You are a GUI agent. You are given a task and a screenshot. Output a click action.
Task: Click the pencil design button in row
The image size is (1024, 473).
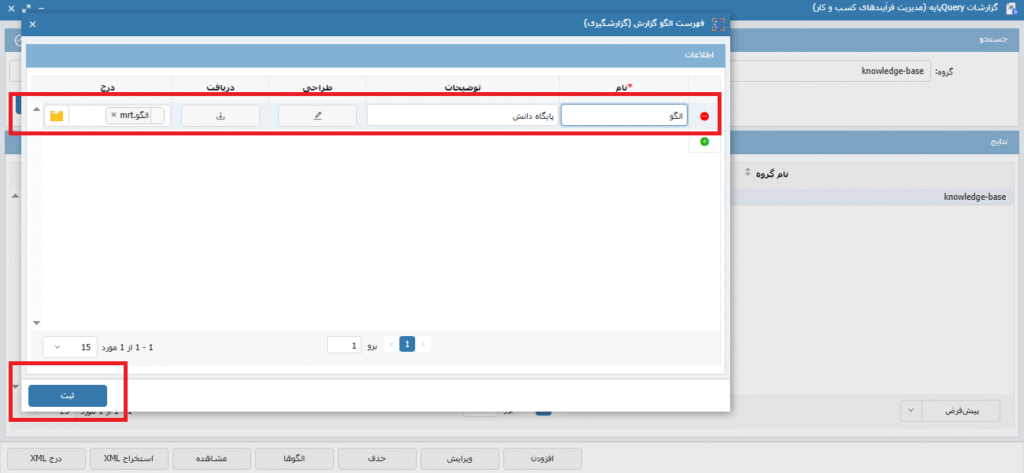pyautogui.click(x=318, y=116)
